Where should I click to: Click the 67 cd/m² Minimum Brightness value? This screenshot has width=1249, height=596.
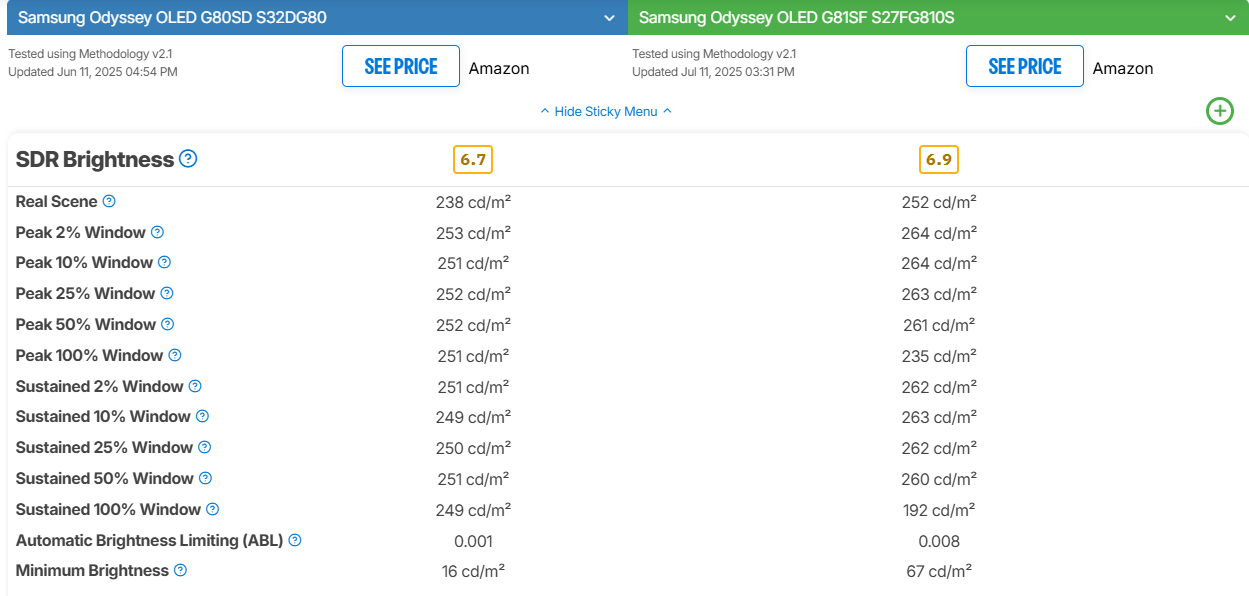click(x=939, y=571)
